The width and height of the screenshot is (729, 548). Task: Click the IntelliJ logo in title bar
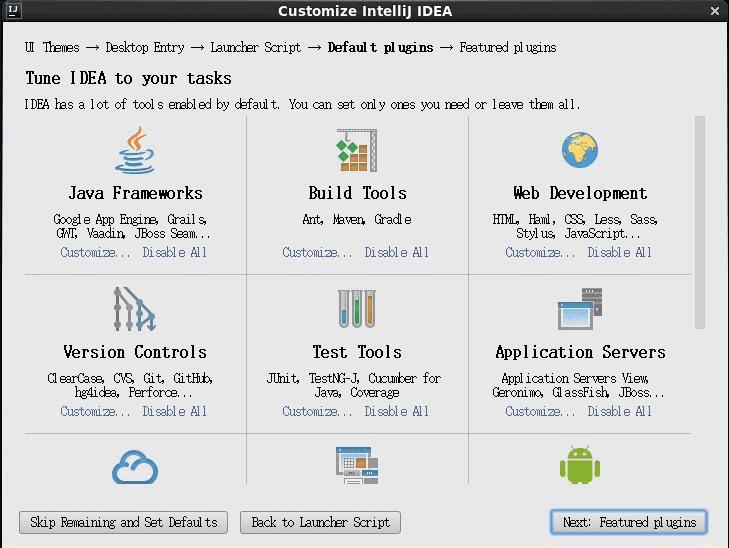click(x=13, y=11)
